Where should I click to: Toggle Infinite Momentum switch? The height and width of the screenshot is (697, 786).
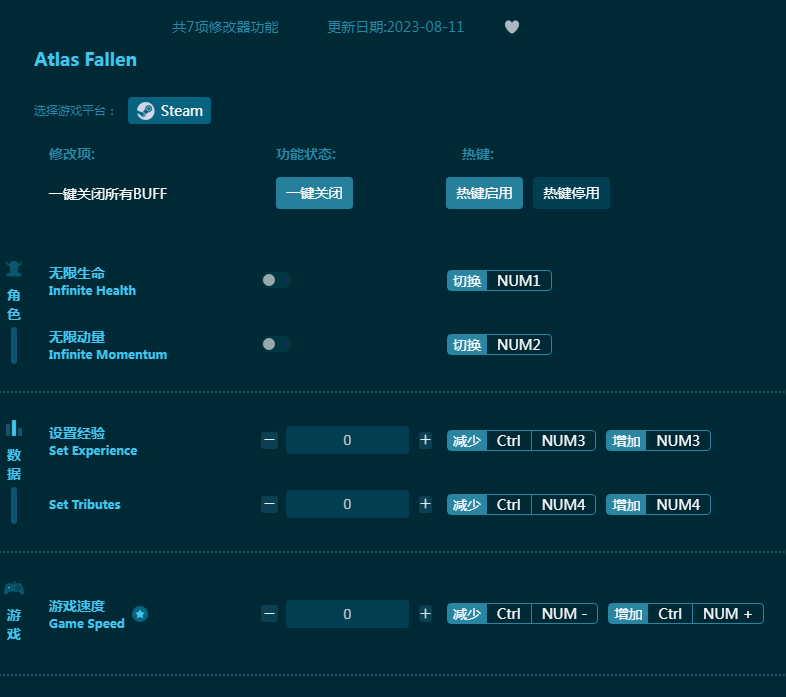point(276,344)
